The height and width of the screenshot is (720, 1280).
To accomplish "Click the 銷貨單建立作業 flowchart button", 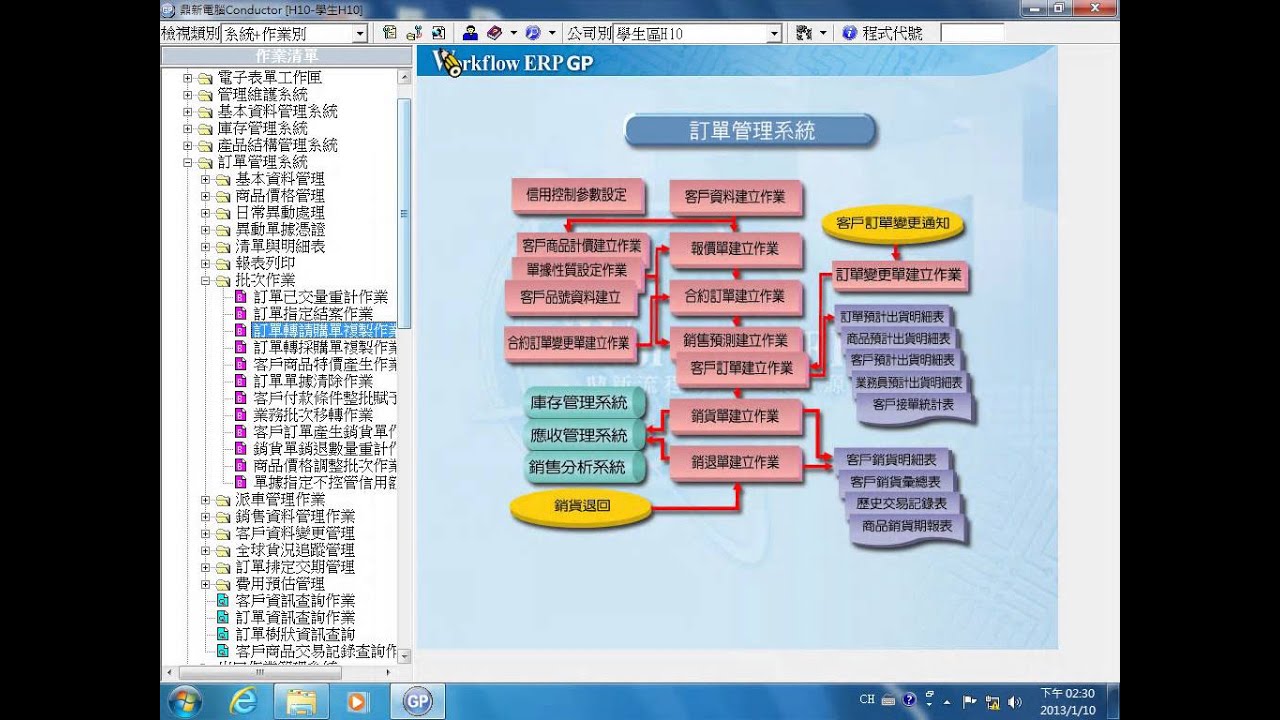I will click(x=734, y=416).
